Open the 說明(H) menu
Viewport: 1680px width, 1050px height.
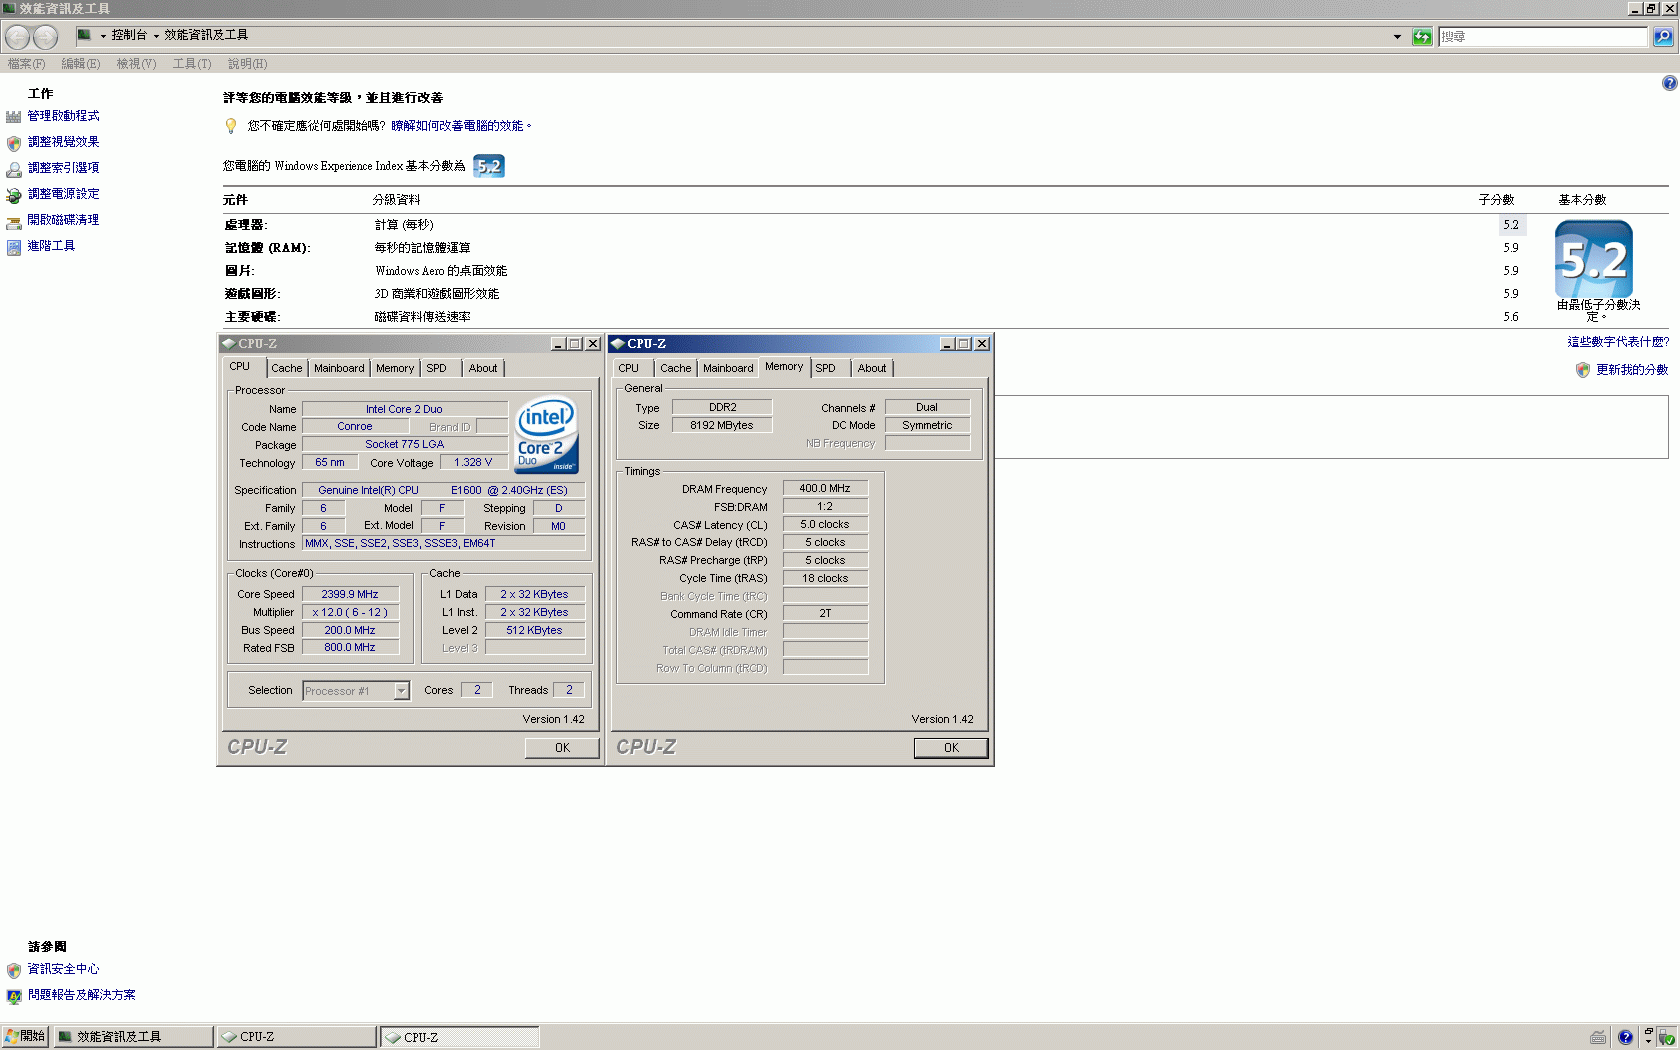coord(247,64)
